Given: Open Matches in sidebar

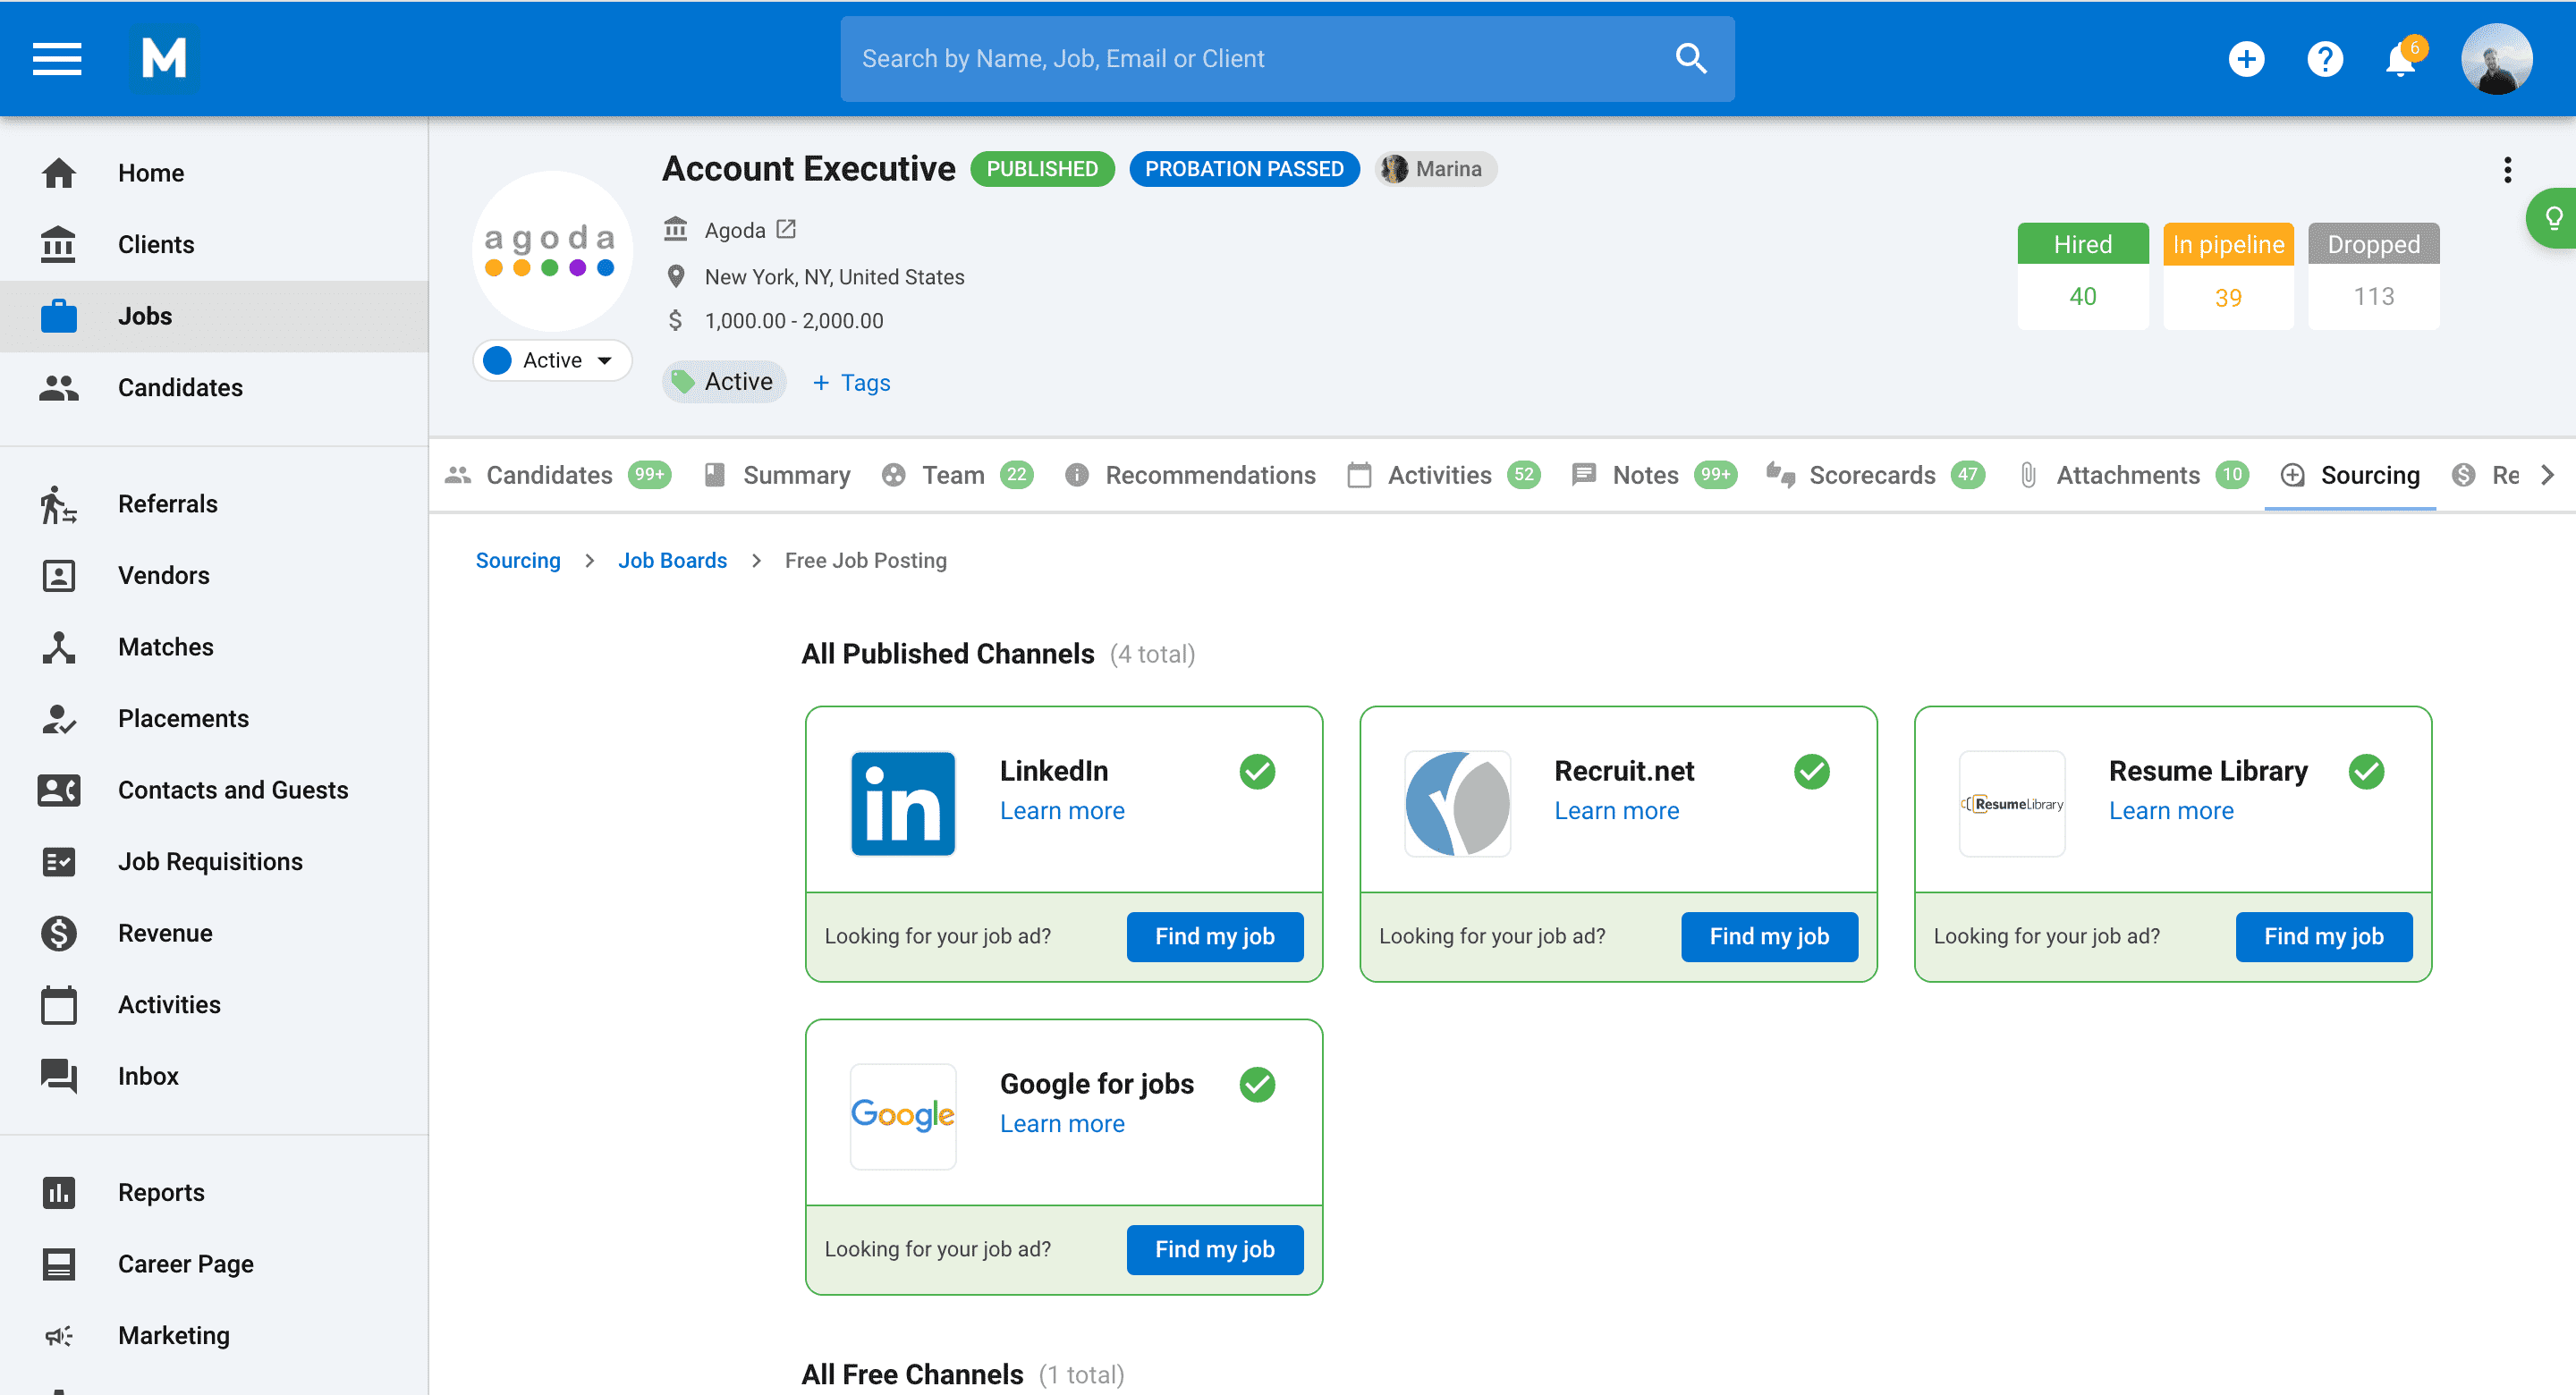Looking at the screenshot, I should 214,647.
